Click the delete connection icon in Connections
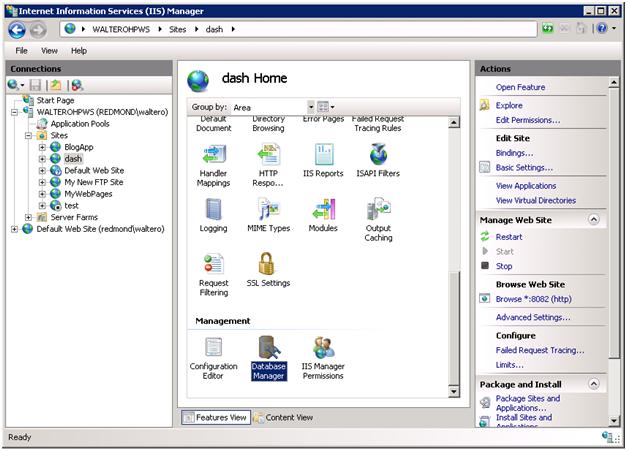 (77, 85)
